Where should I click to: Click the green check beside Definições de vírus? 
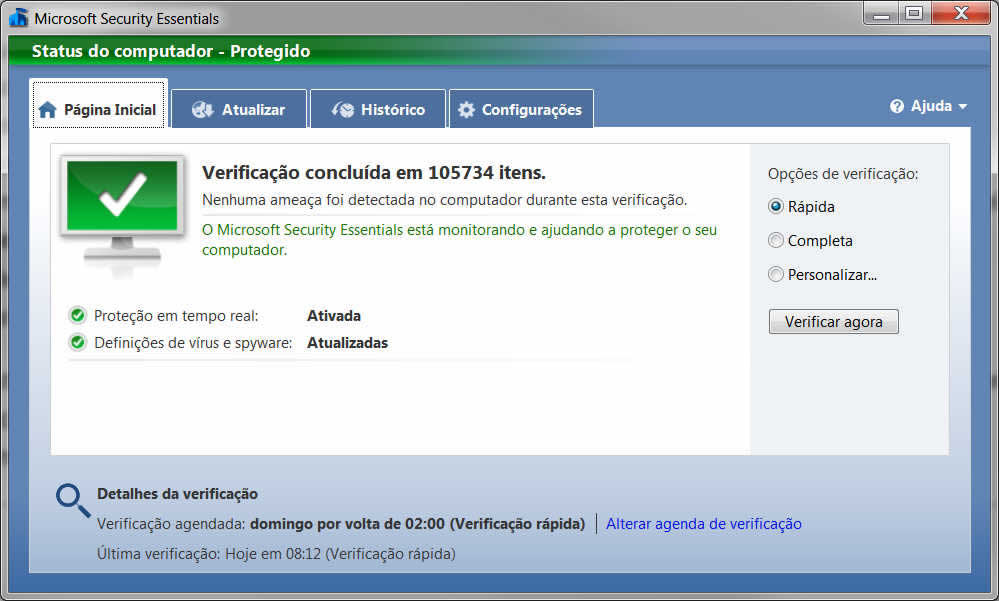(x=78, y=342)
